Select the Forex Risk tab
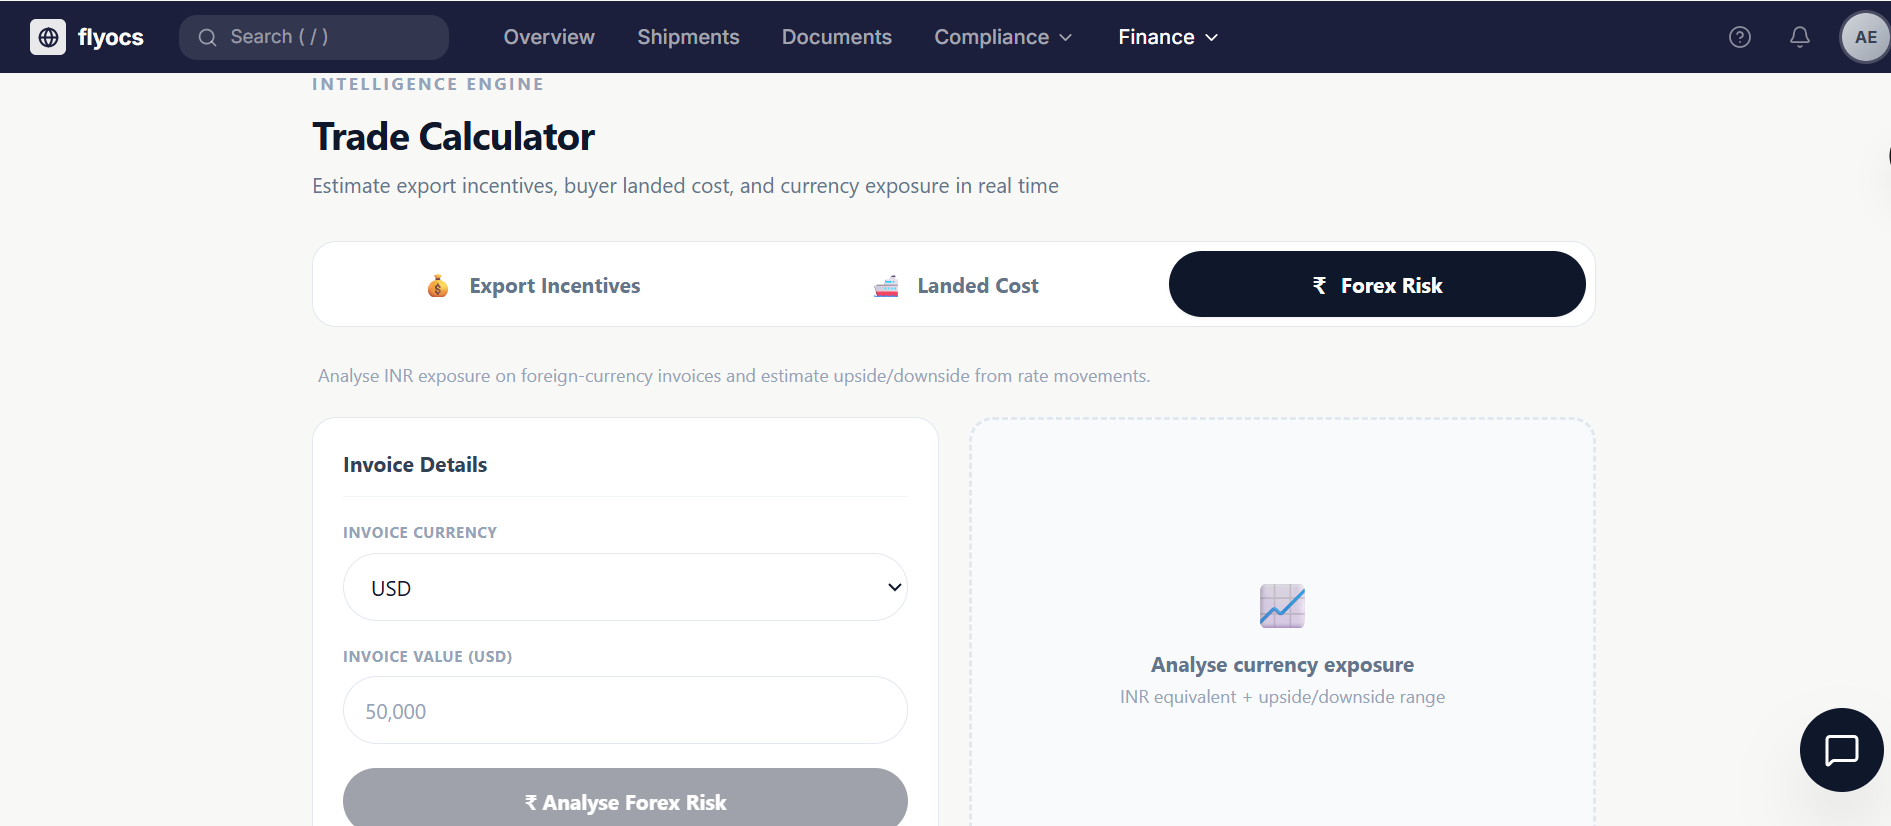1891x826 pixels. pyautogui.click(x=1376, y=285)
